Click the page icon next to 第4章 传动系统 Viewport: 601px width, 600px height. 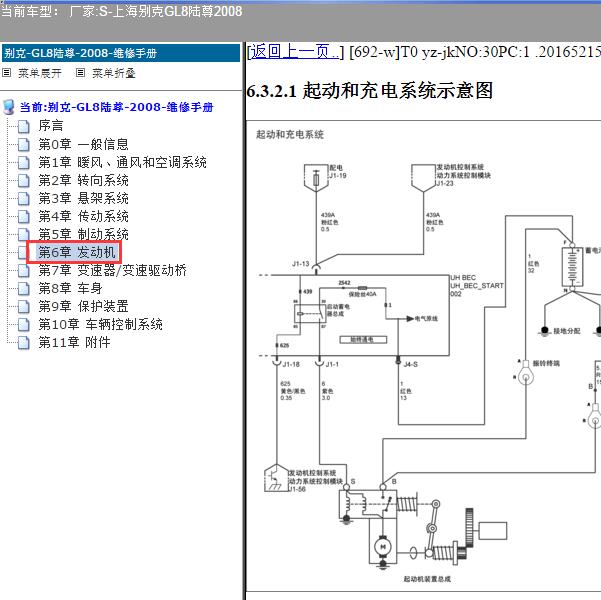point(24,217)
